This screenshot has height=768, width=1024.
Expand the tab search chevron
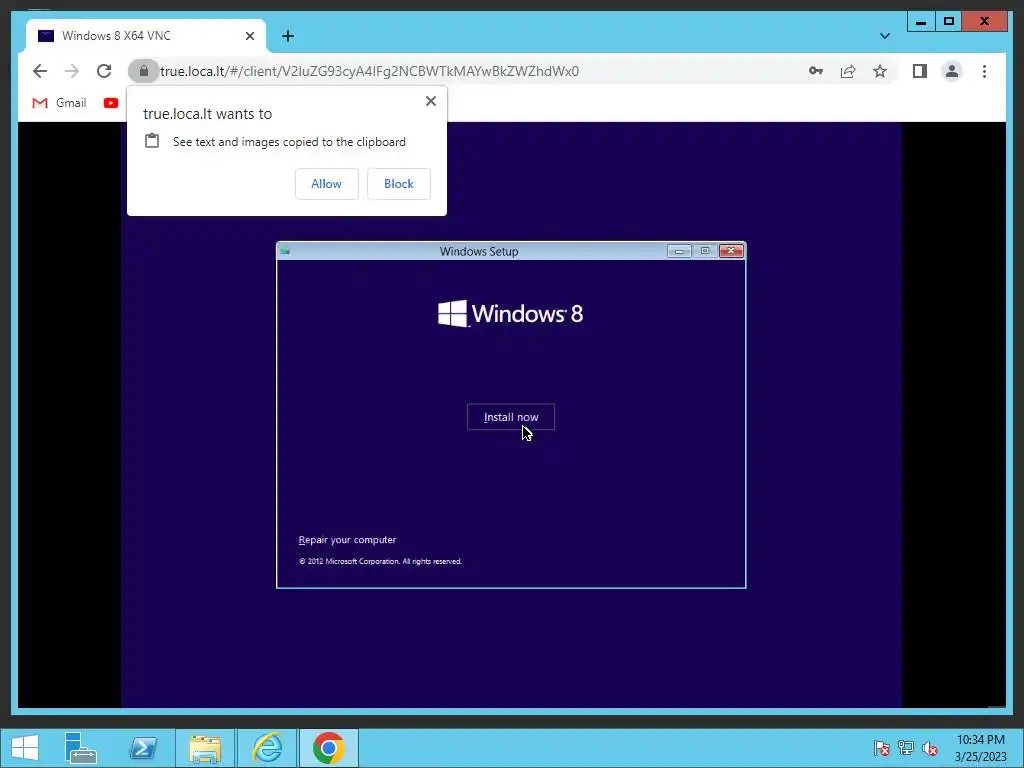(885, 36)
